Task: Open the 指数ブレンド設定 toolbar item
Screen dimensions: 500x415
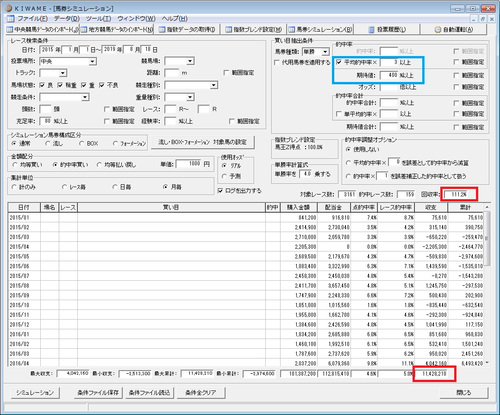Action: coord(254,30)
